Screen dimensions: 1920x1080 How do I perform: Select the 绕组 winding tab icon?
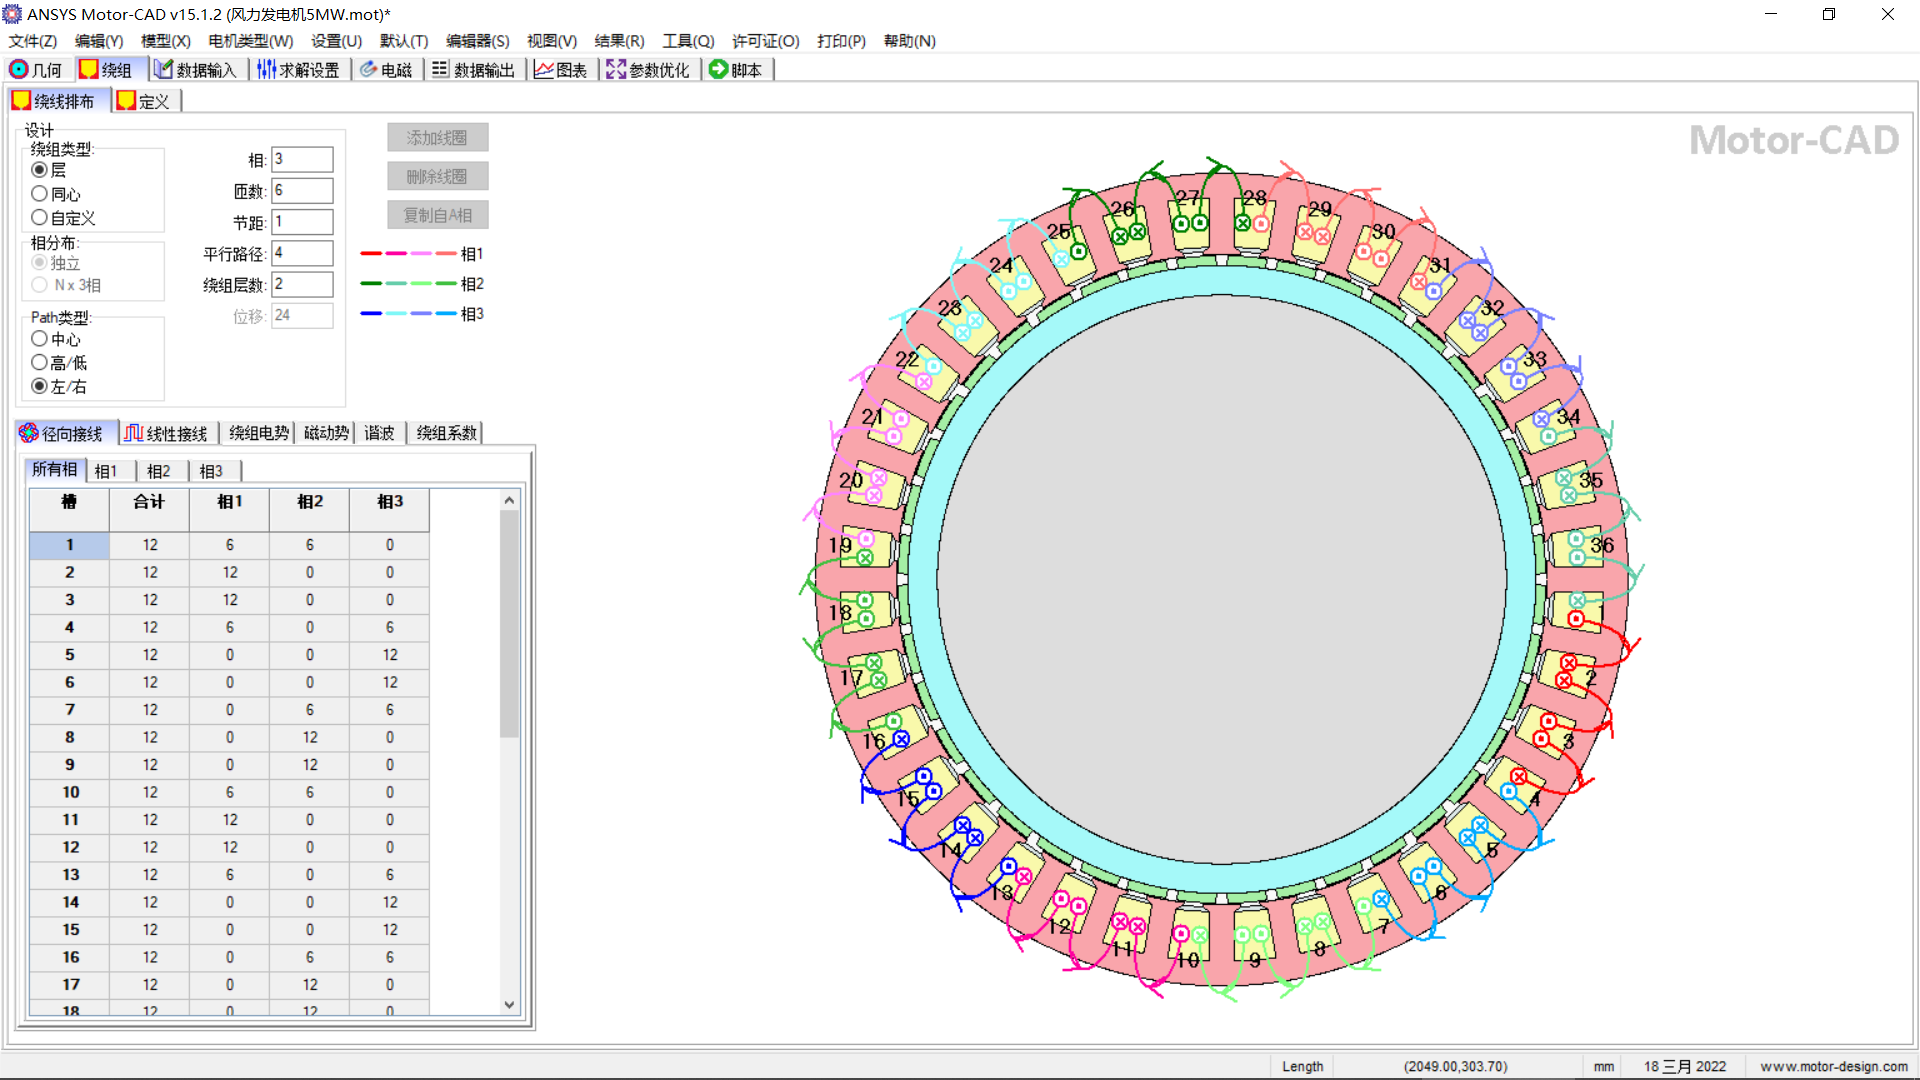coord(89,70)
